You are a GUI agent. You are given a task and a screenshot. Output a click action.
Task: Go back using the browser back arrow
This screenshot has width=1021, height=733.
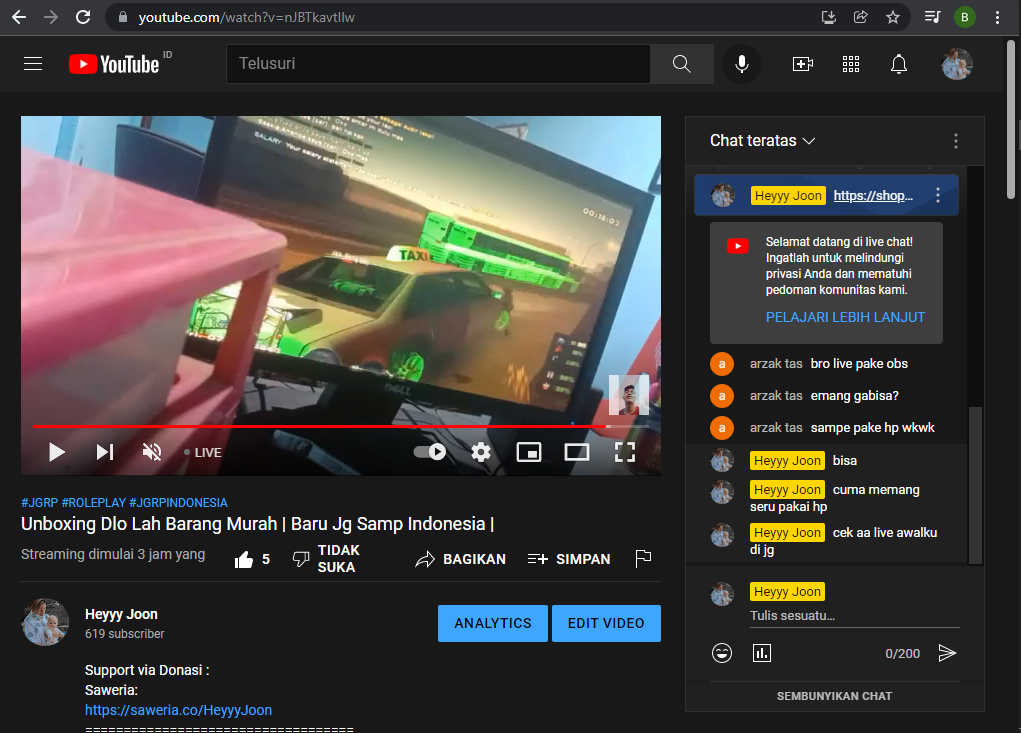coord(19,17)
